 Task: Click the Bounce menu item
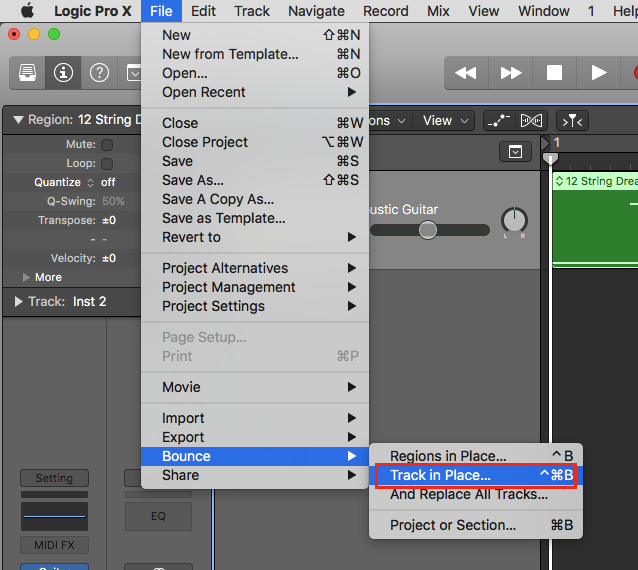point(255,456)
